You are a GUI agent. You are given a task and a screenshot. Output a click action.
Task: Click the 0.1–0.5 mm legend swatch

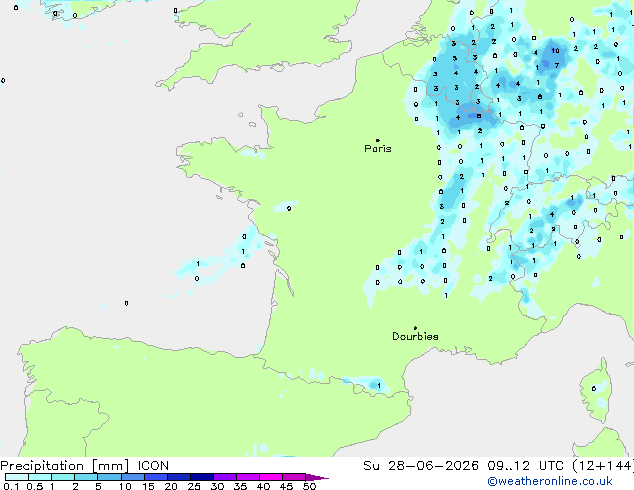click(x=17, y=477)
